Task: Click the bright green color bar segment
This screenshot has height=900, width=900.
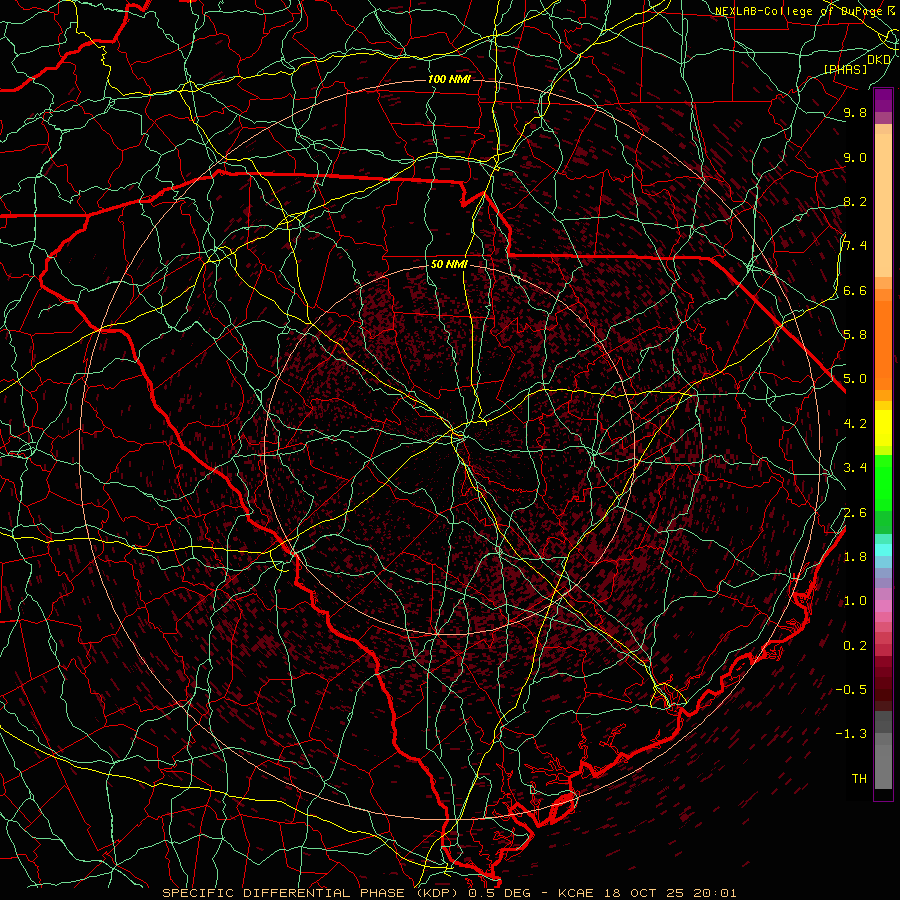Action: (883, 483)
